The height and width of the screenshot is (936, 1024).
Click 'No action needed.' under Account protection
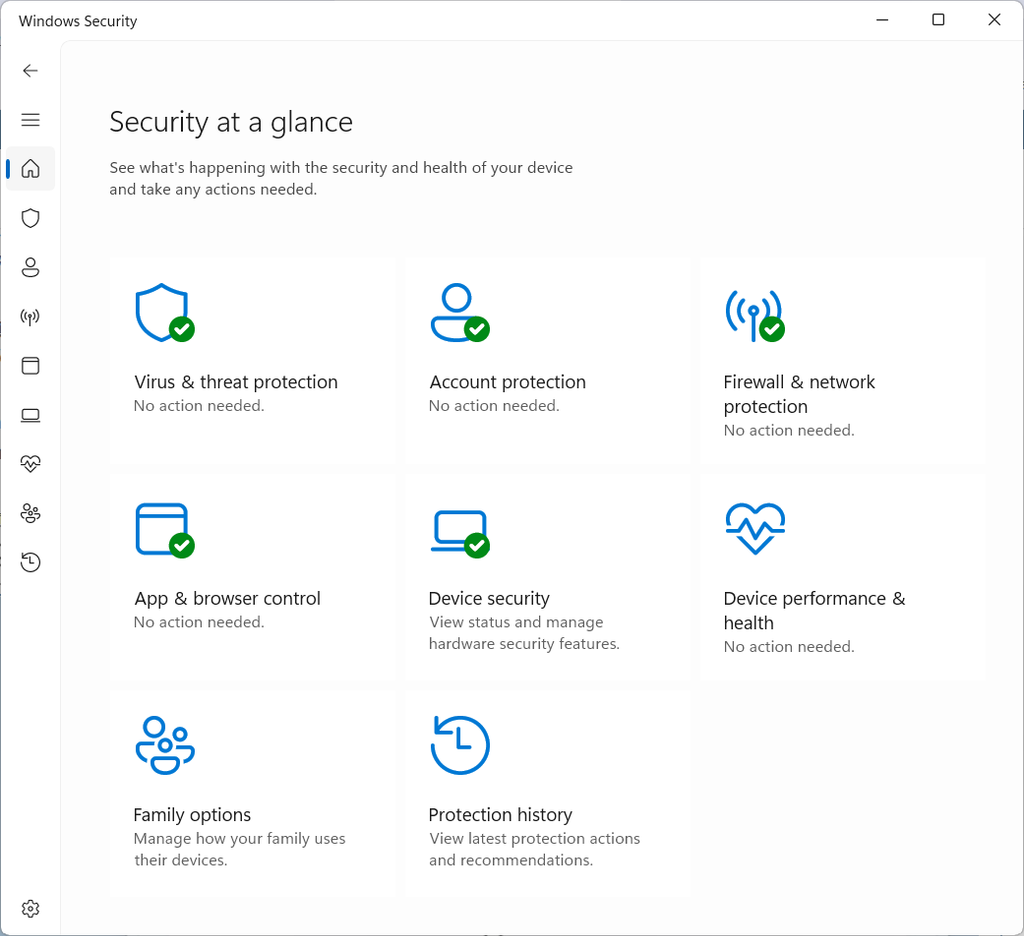pos(494,406)
